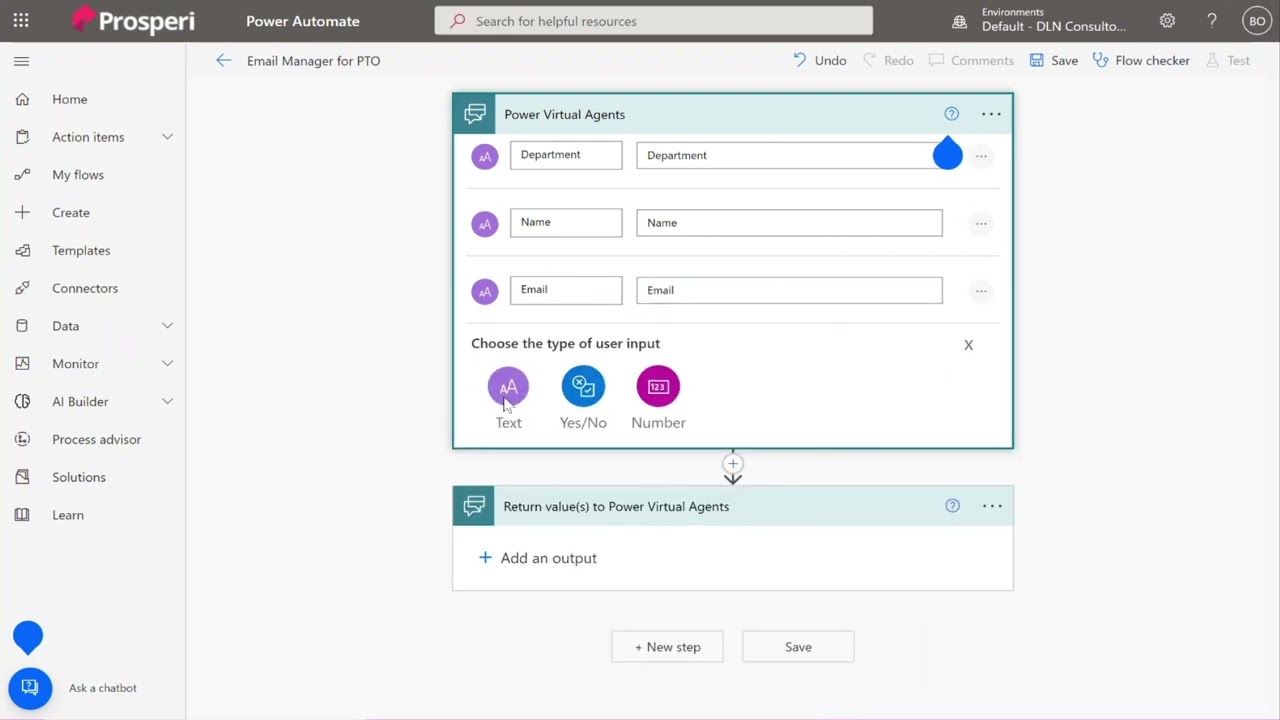
Task: Click the Email row text type icon
Action: [x=485, y=291]
